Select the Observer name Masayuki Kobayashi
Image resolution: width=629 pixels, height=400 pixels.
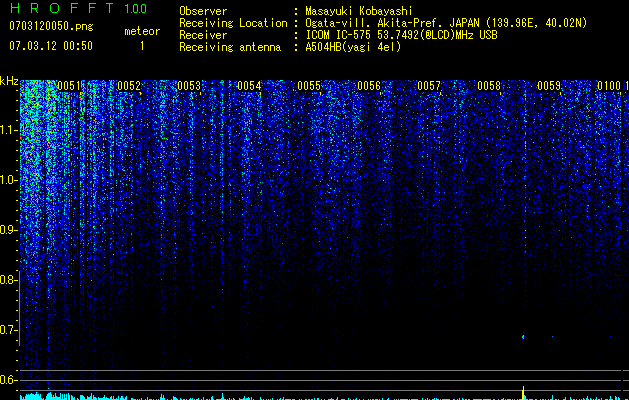[x=359, y=11]
